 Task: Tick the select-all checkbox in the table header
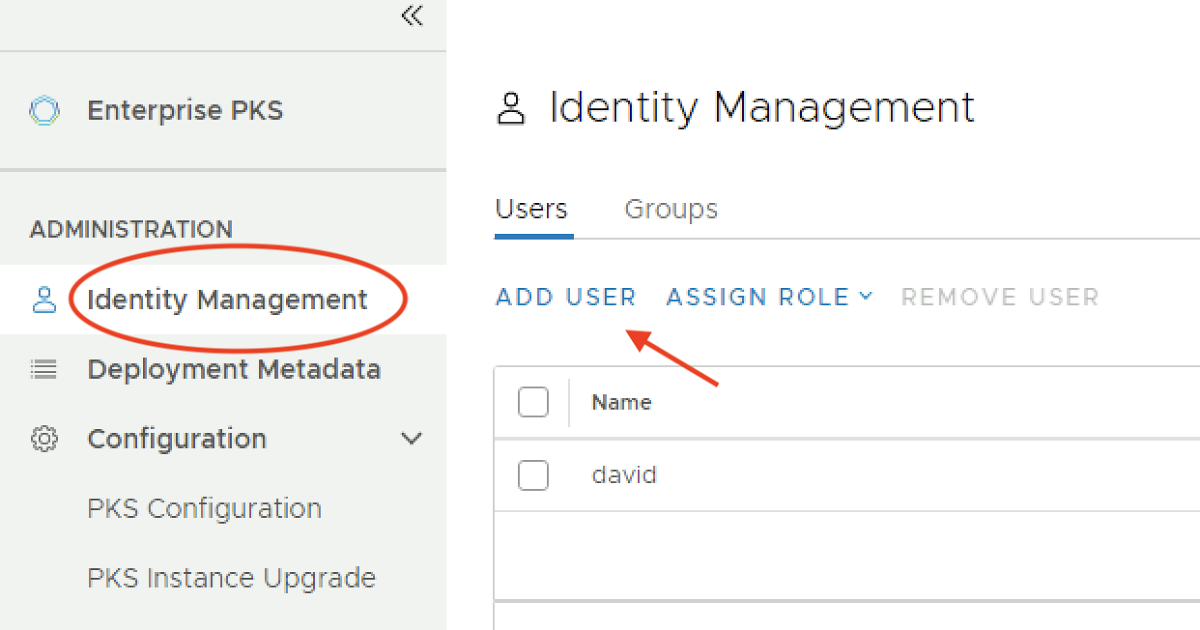click(533, 402)
